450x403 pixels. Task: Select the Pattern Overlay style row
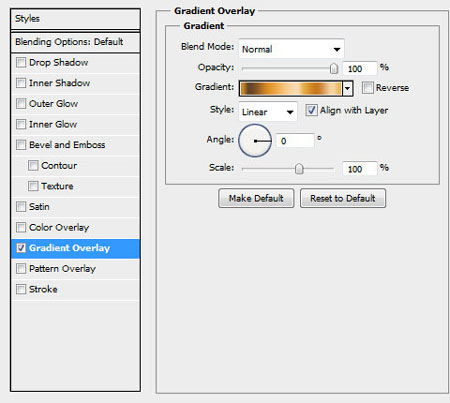click(x=75, y=269)
